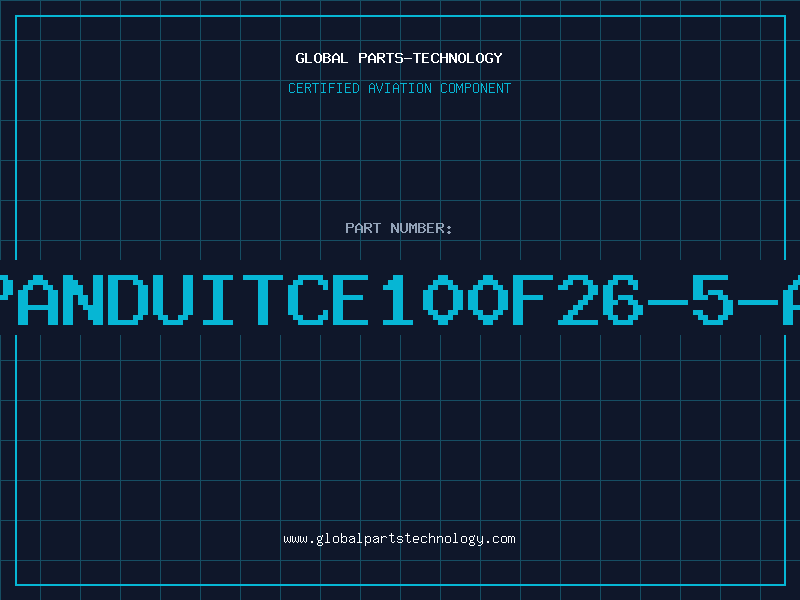Click the www prefix of the website URL
800x600 pixels.
click(x=296, y=539)
